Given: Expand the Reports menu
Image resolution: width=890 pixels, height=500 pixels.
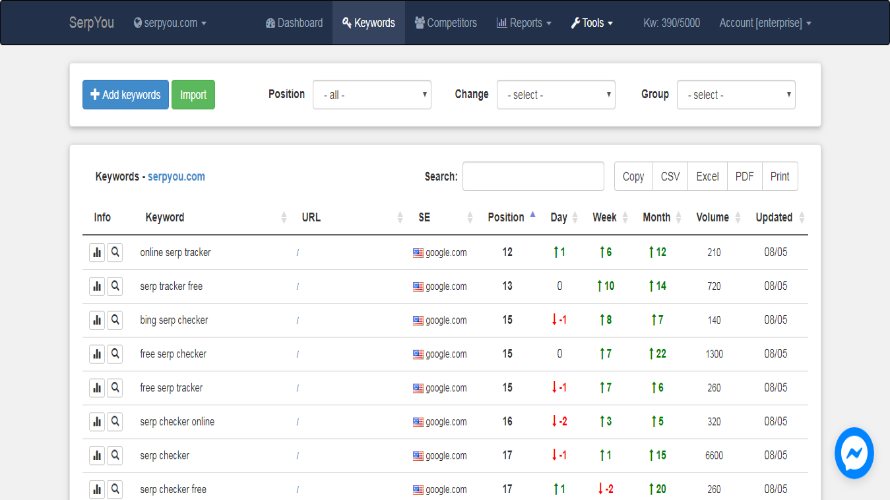Looking at the screenshot, I should [523, 23].
